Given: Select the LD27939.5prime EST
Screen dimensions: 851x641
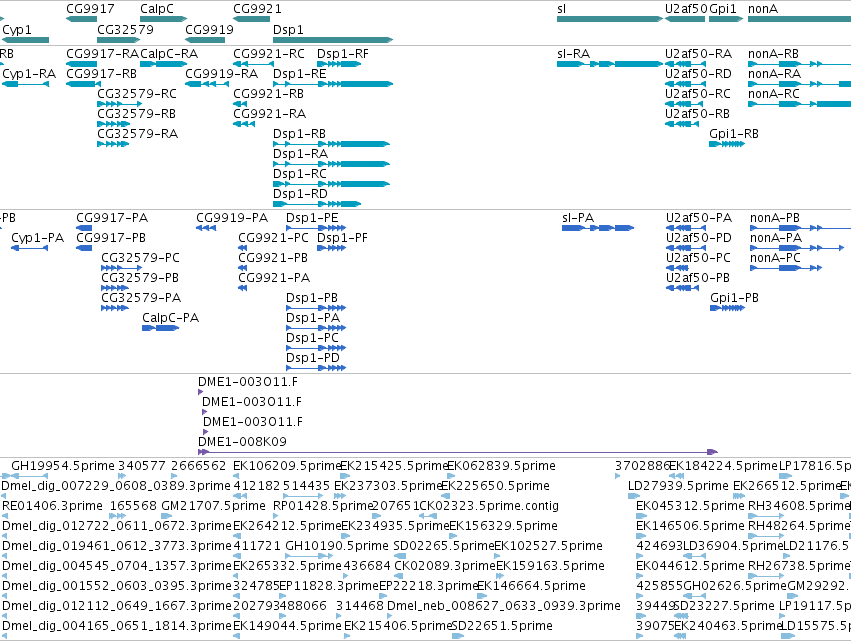Looking at the screenshot, I should pyautogui.click(x=633, y=496).
